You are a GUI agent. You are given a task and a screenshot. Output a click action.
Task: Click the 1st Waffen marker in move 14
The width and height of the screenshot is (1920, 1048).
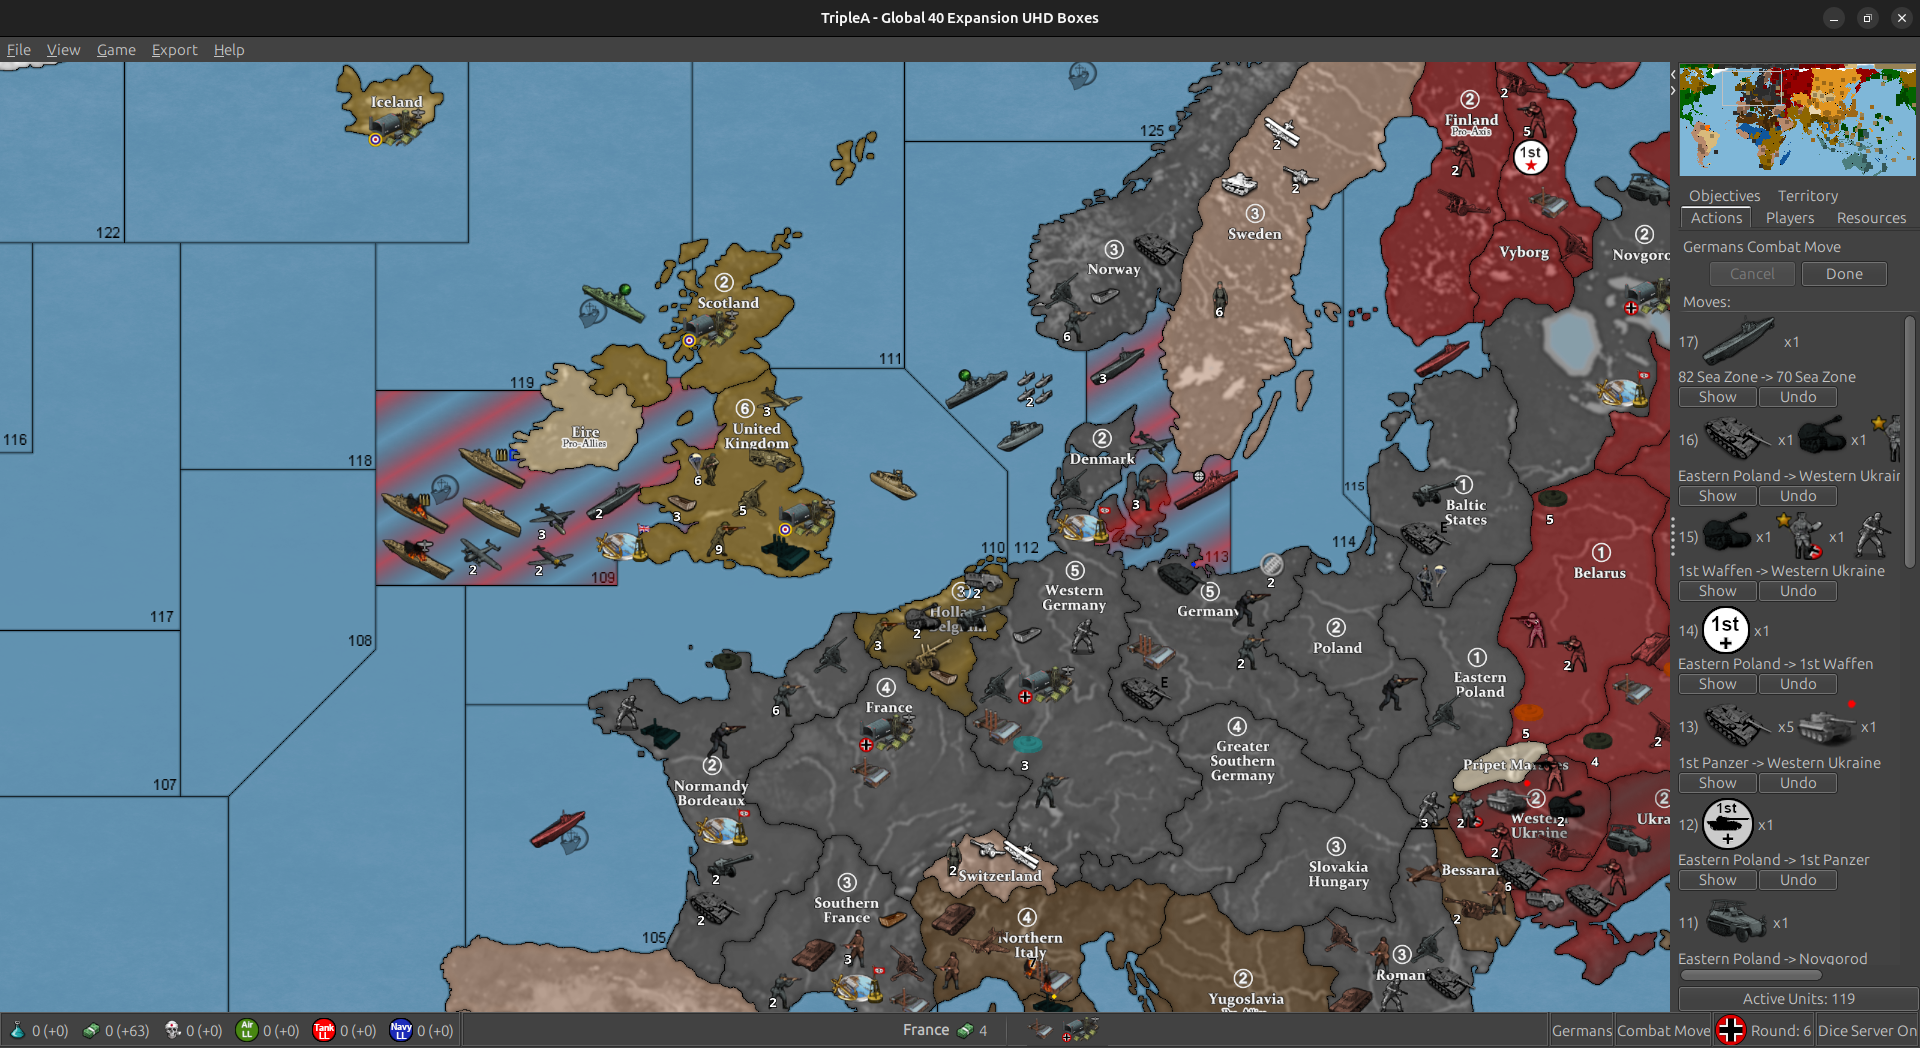click(1726, 630)
